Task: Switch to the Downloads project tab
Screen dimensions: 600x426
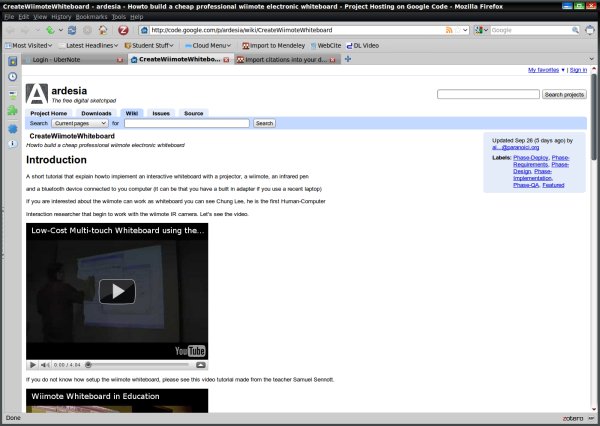Action: coord(102,113)
